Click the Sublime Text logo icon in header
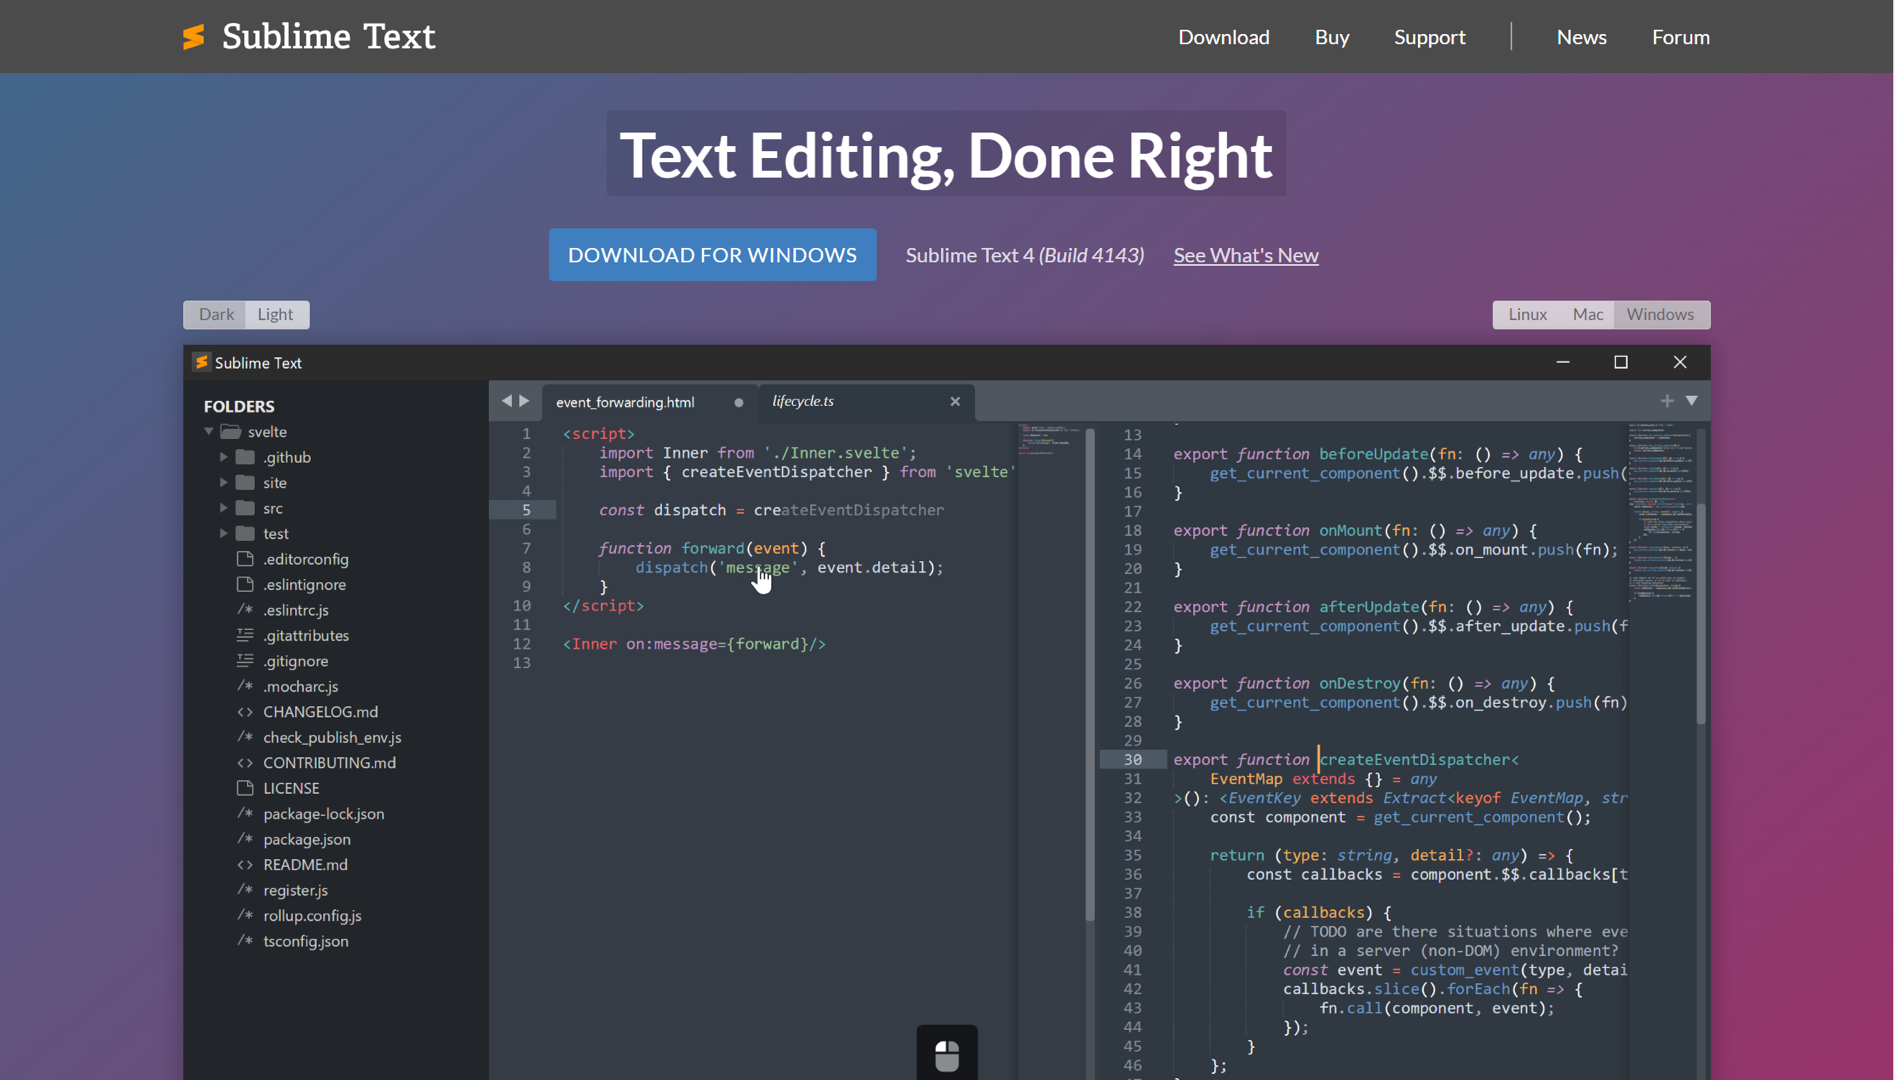This screenshot has width=1895, height=1080. 194,37
